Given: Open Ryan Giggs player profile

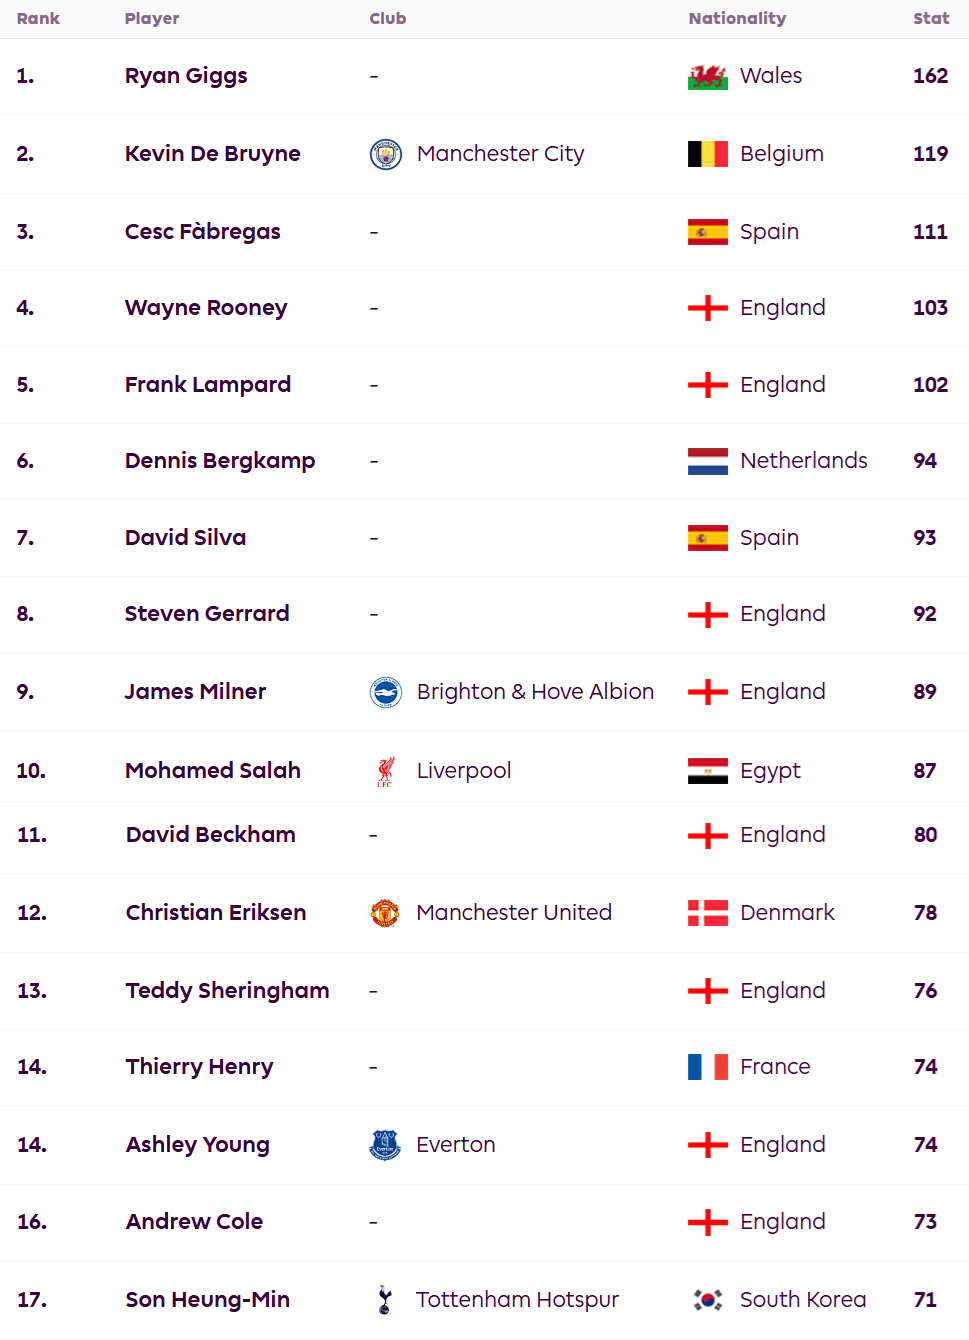Looking at the screenshot, I should point(186,76).
